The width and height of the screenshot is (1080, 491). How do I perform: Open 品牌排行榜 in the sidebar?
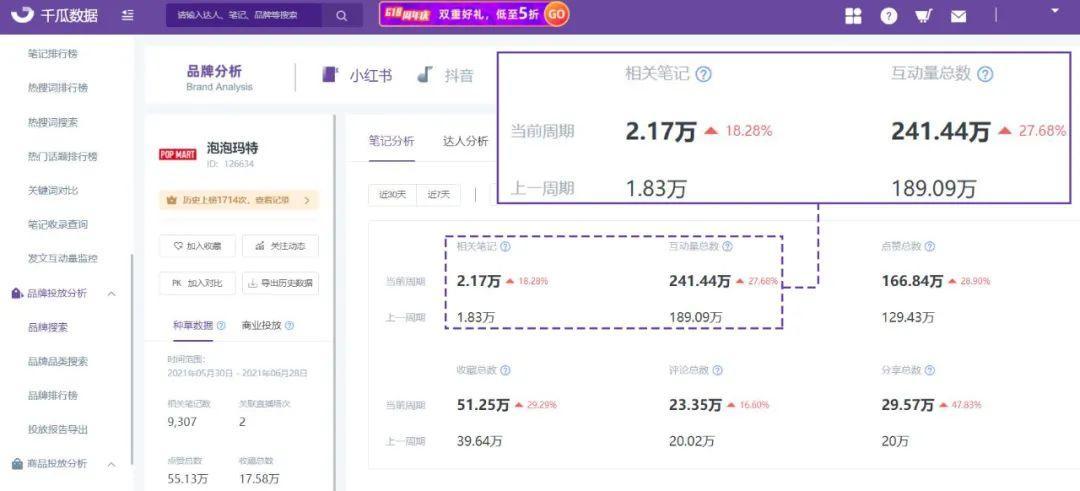tap(53, 395)
